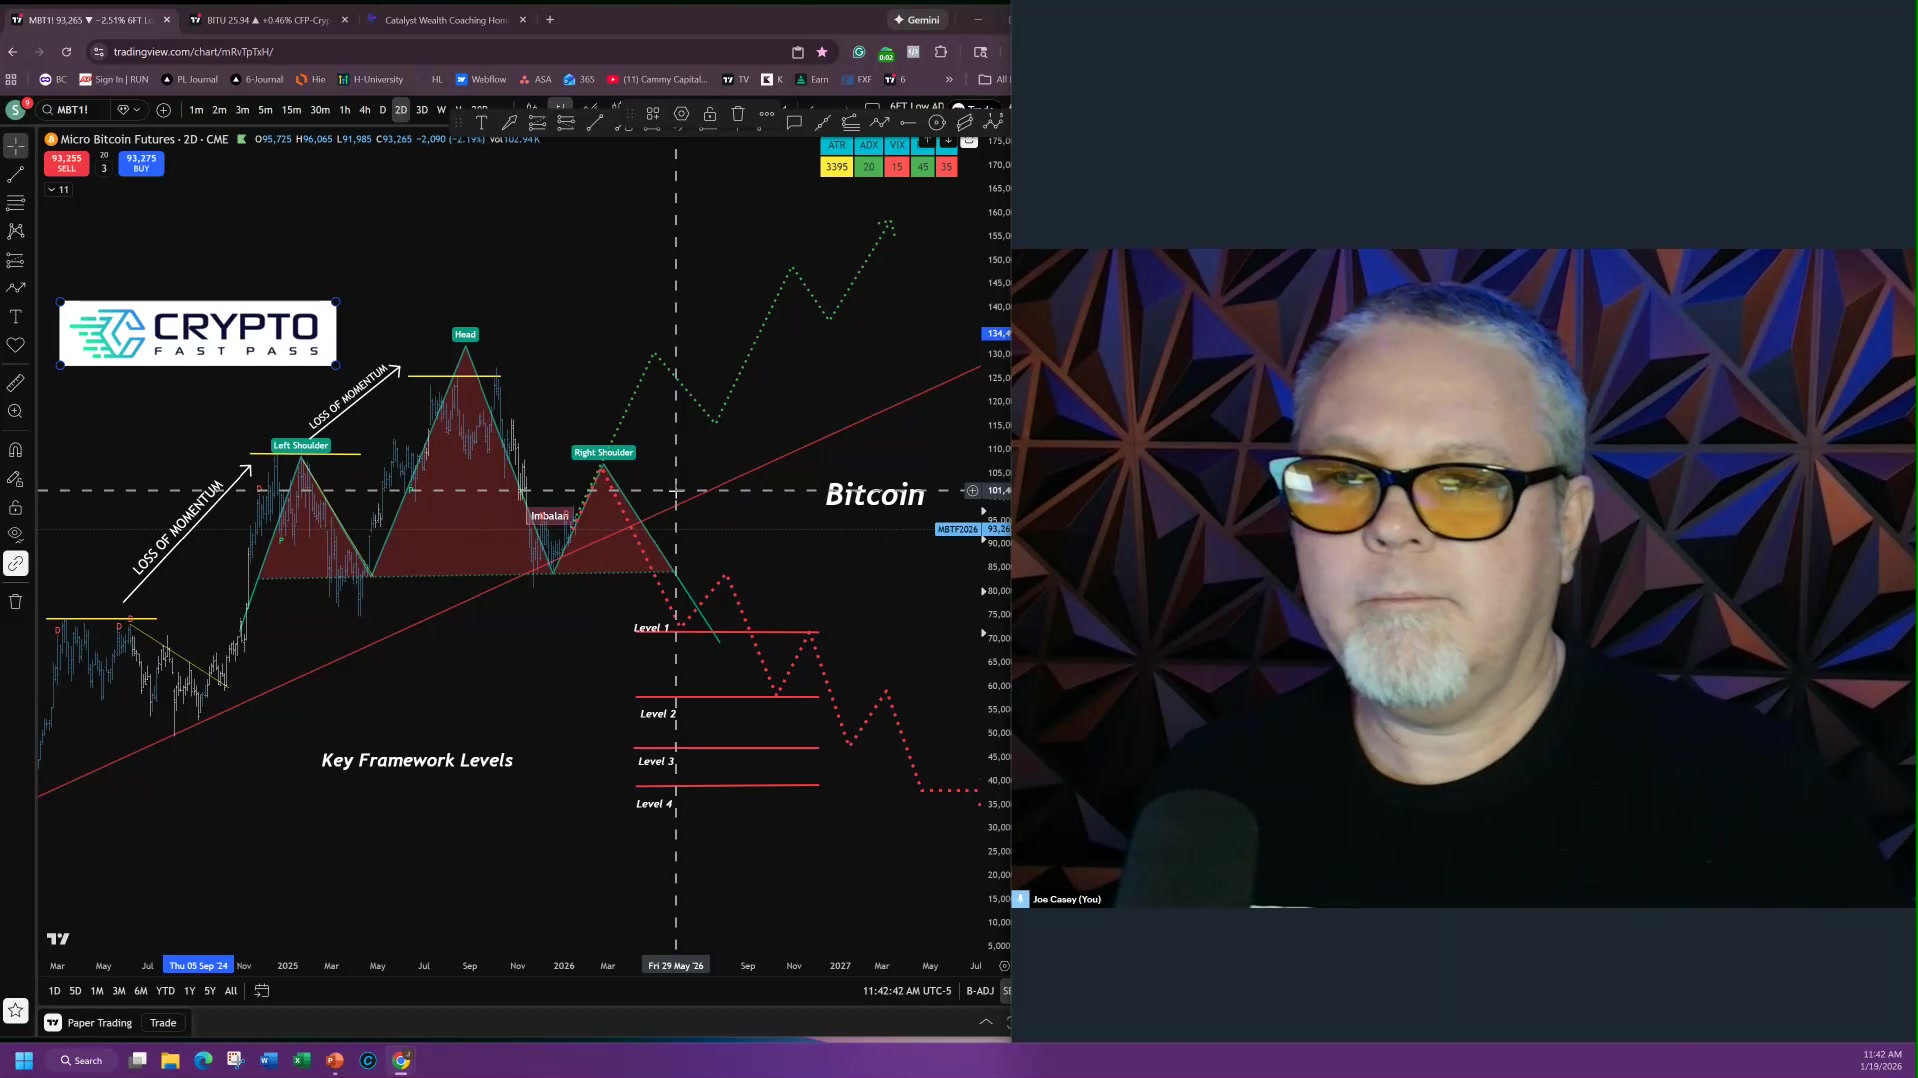Expand the collapsed indicators list labeled 11
The image size is (1918, 1078).
58,190
